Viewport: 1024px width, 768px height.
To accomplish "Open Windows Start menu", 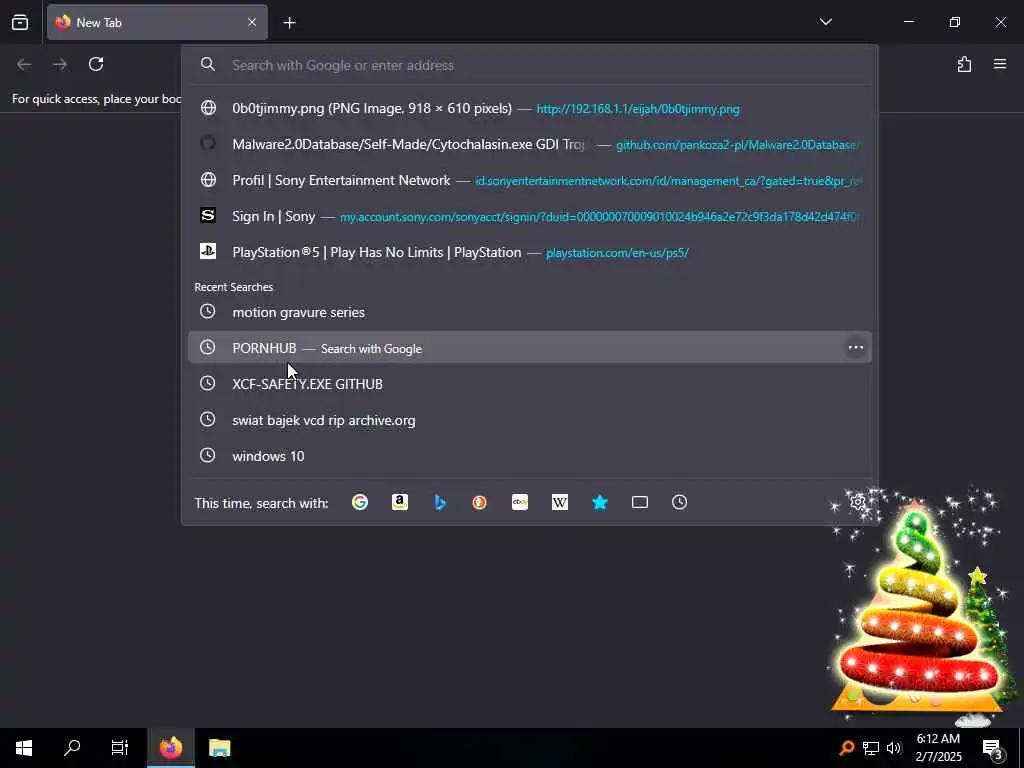I will 24,748.
